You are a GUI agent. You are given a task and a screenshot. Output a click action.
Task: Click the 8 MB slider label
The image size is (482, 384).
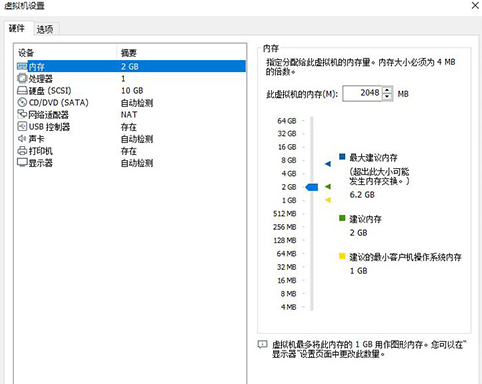click(288, 294)
